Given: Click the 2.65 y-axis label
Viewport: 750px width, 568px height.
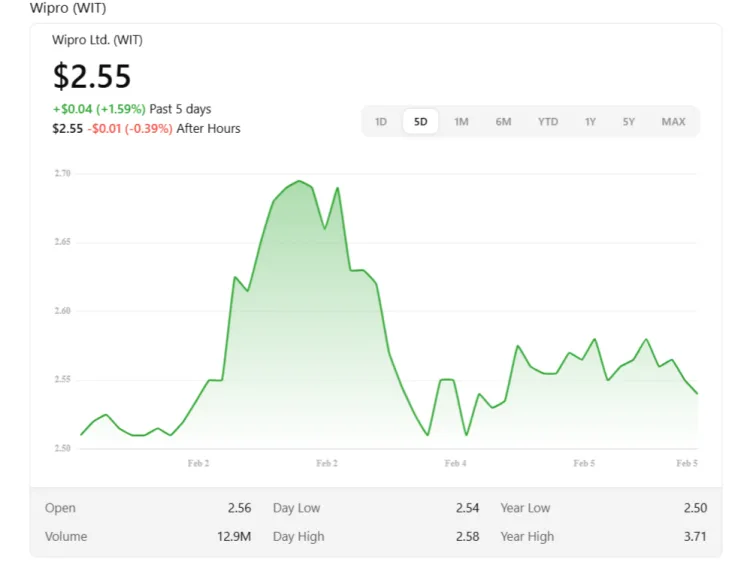Looking at the screenshot, I should click(x=63, y=242).
